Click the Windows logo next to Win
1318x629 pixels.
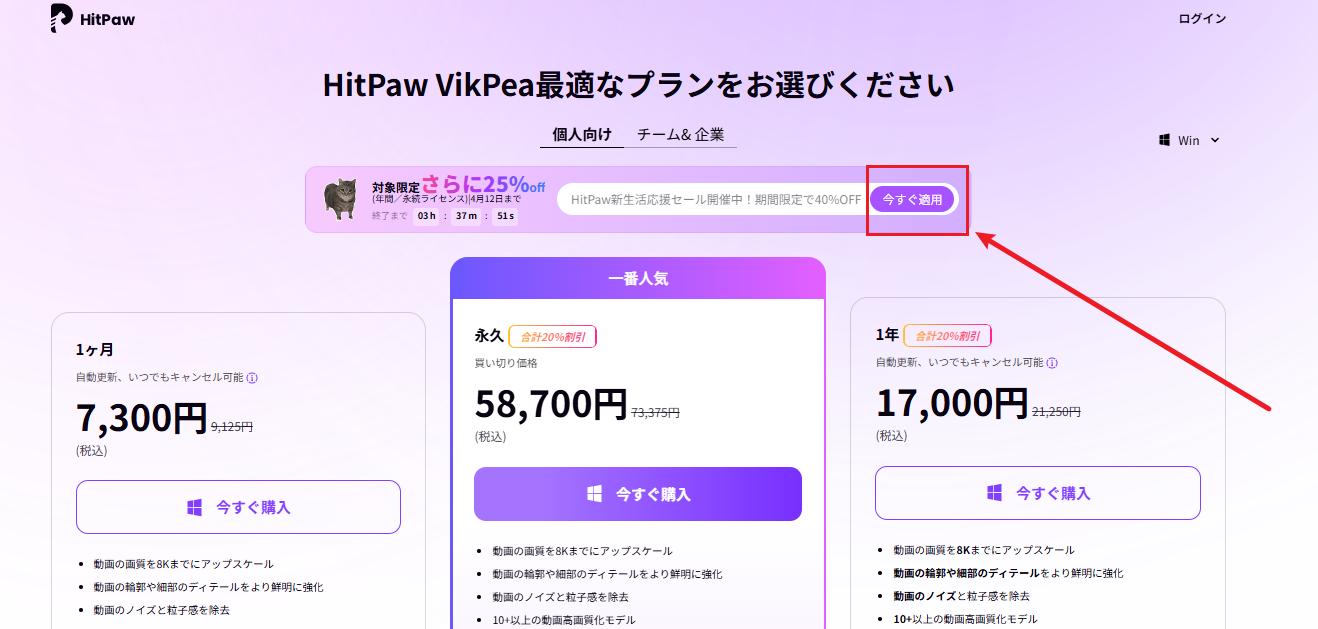pos(1165,140)
